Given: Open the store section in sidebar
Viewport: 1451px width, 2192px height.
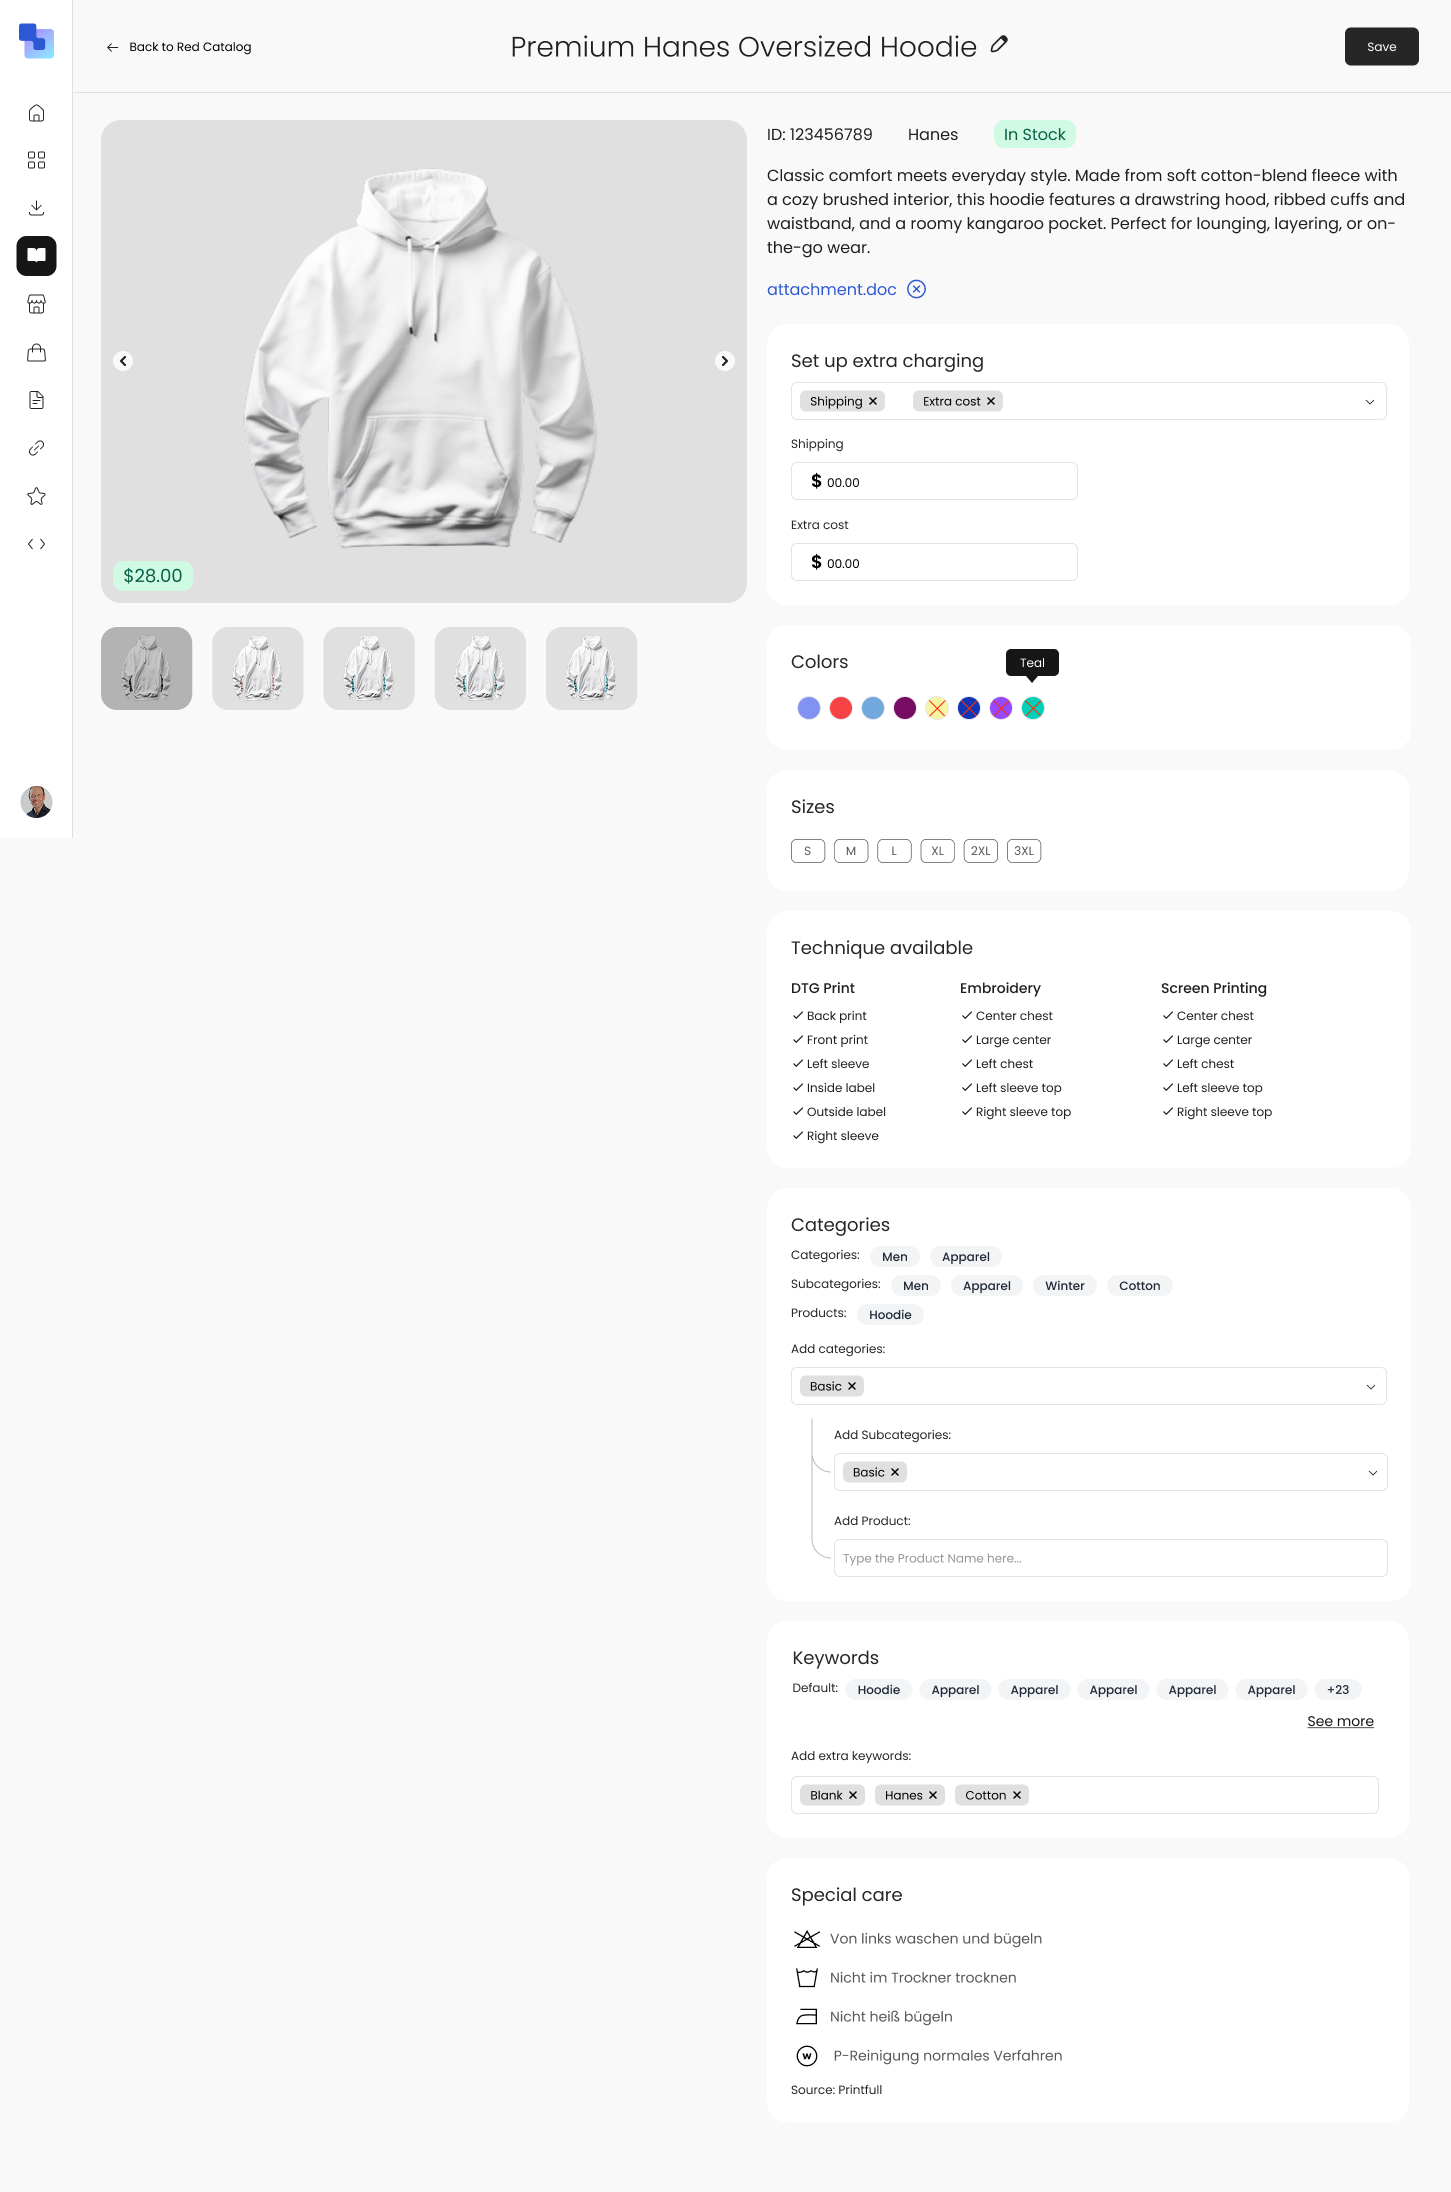Looking at the screenshot, I should click(x=36, y=304).
